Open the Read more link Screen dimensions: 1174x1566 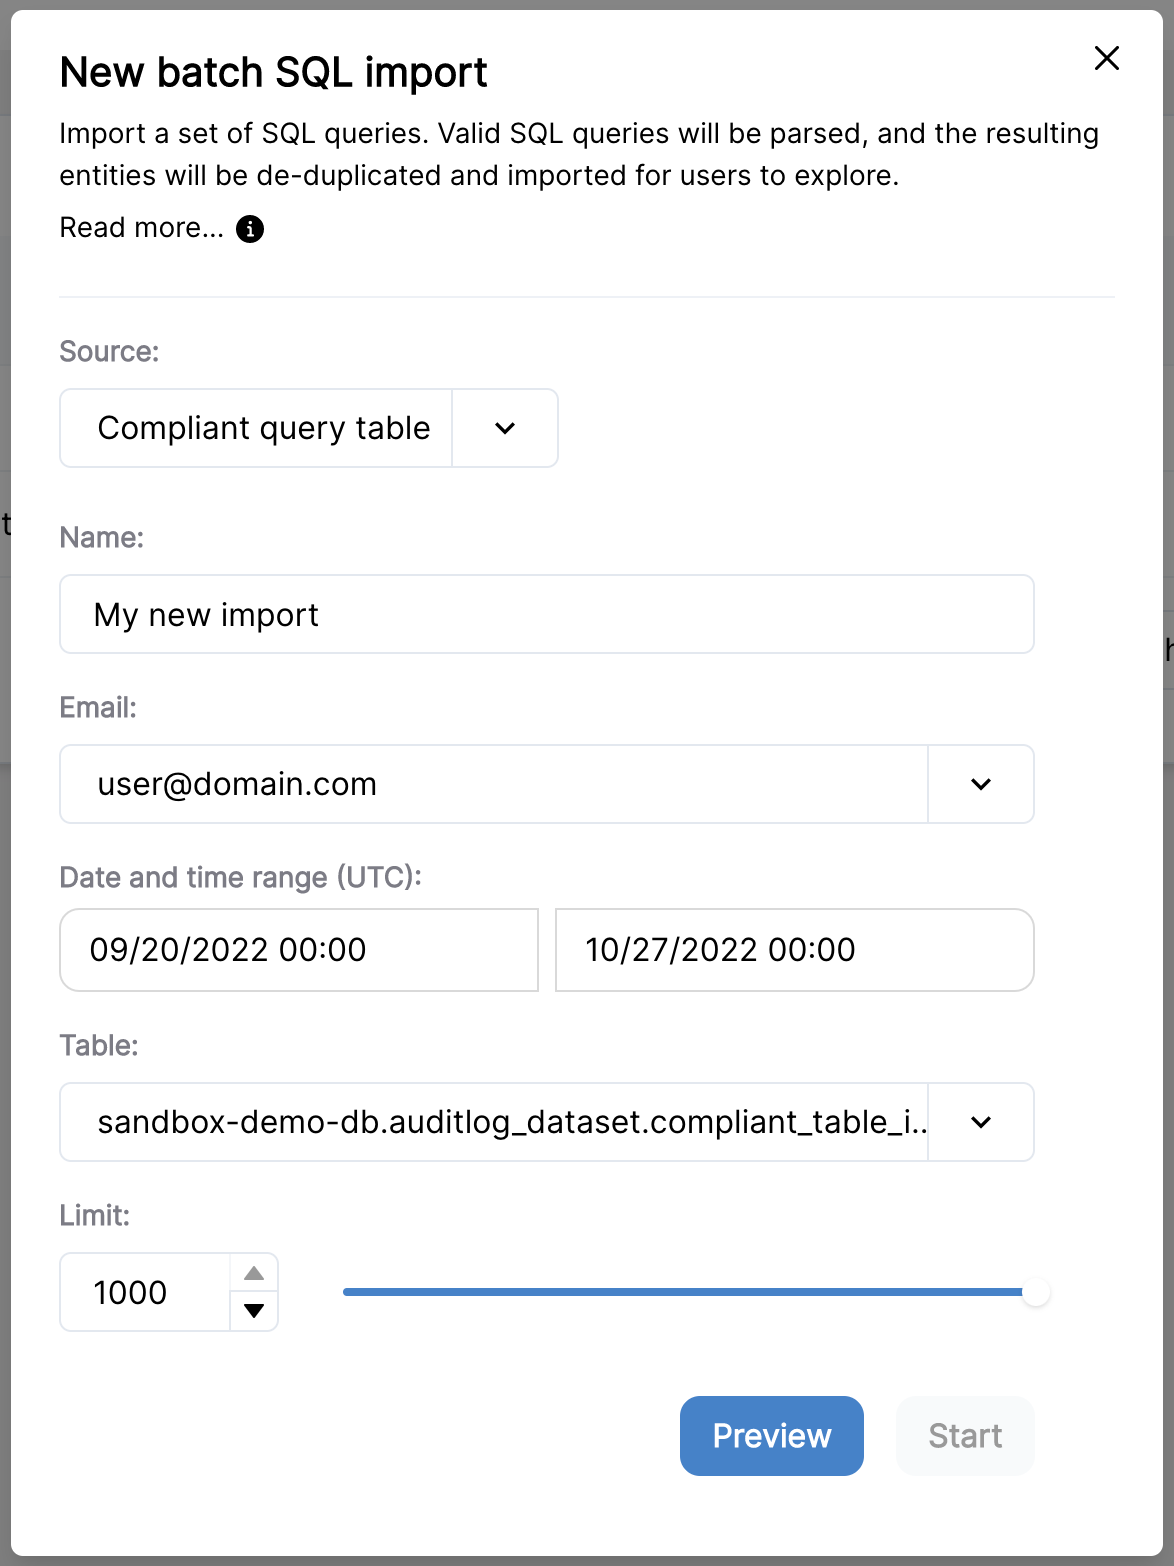point(141,228)
